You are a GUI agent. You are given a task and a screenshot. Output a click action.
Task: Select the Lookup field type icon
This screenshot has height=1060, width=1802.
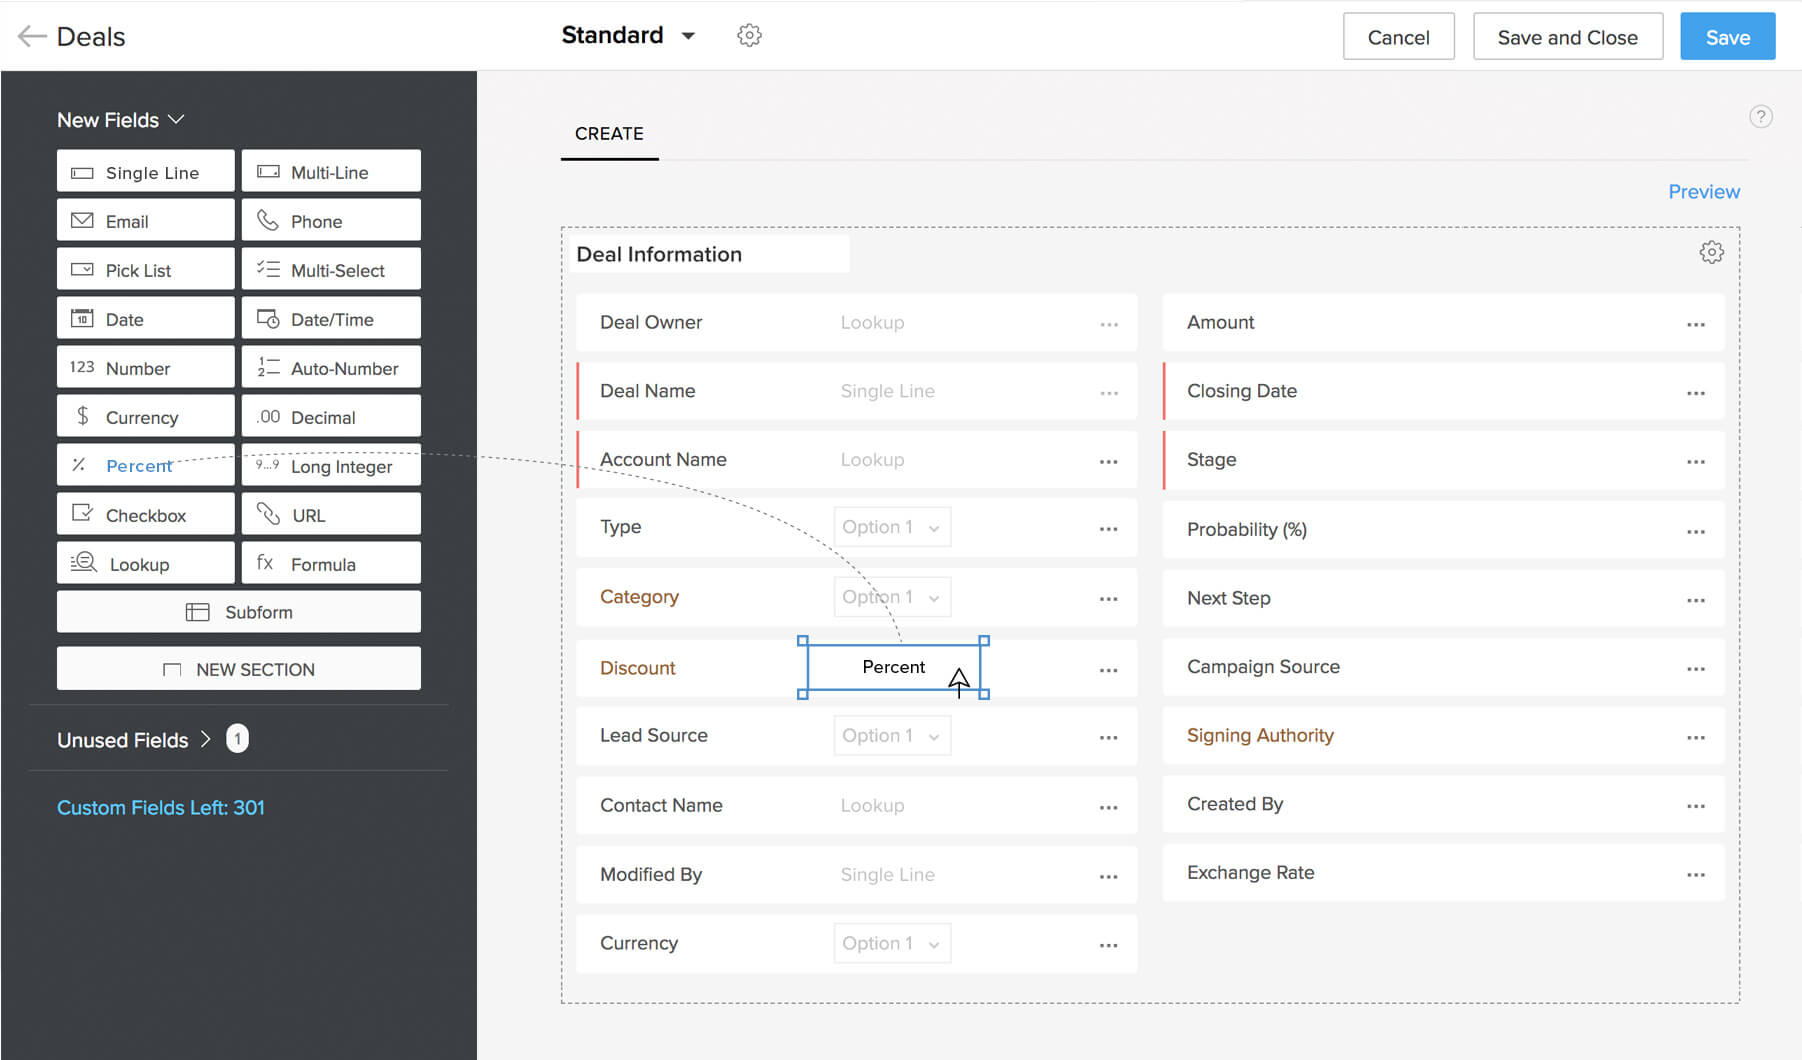[x=84, y=563]
